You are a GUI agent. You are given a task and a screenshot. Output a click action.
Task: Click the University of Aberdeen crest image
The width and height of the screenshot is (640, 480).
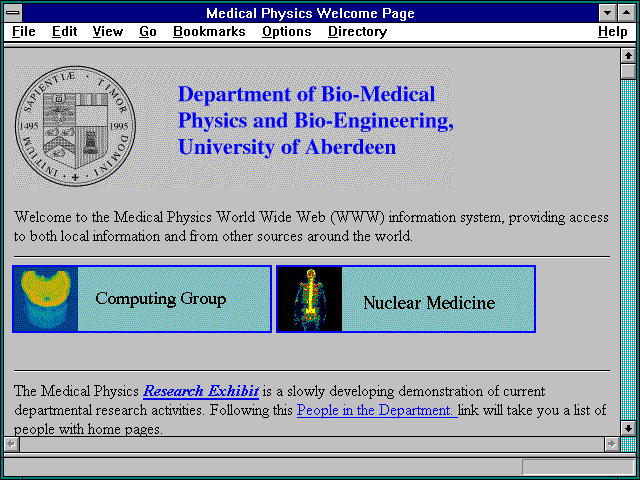click(75, 126)
